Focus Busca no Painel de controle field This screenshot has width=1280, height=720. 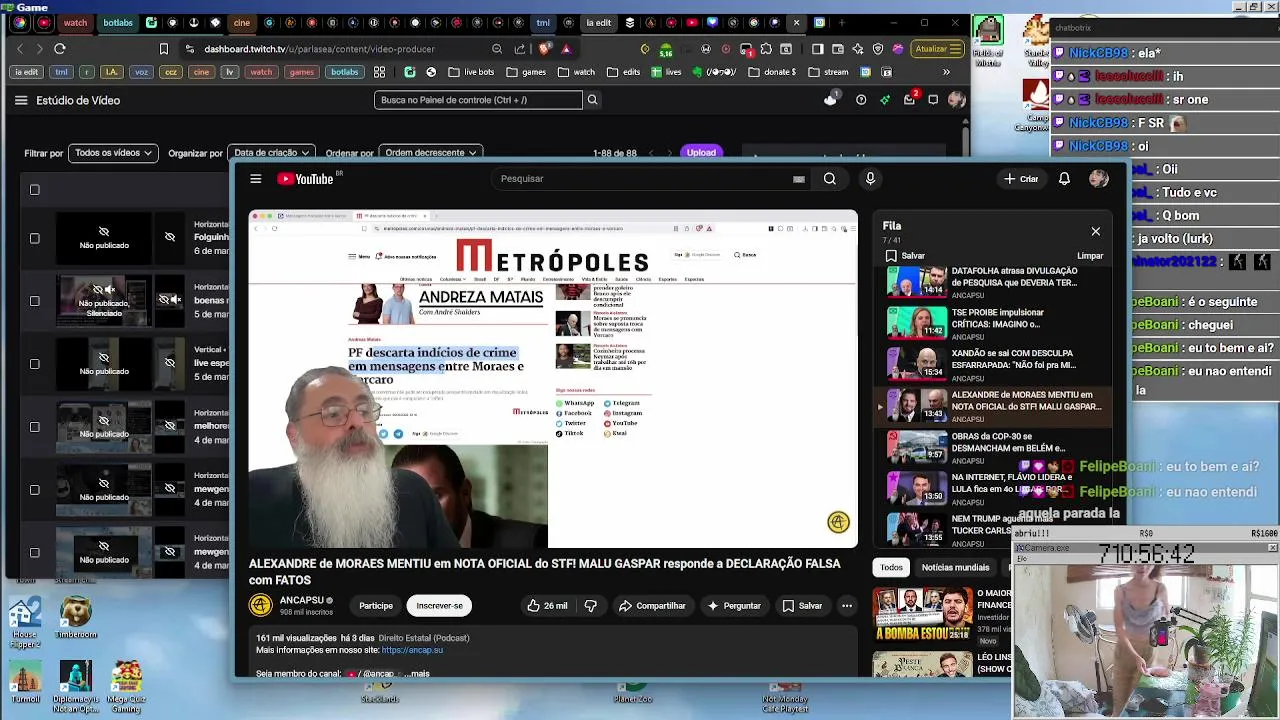478,100
